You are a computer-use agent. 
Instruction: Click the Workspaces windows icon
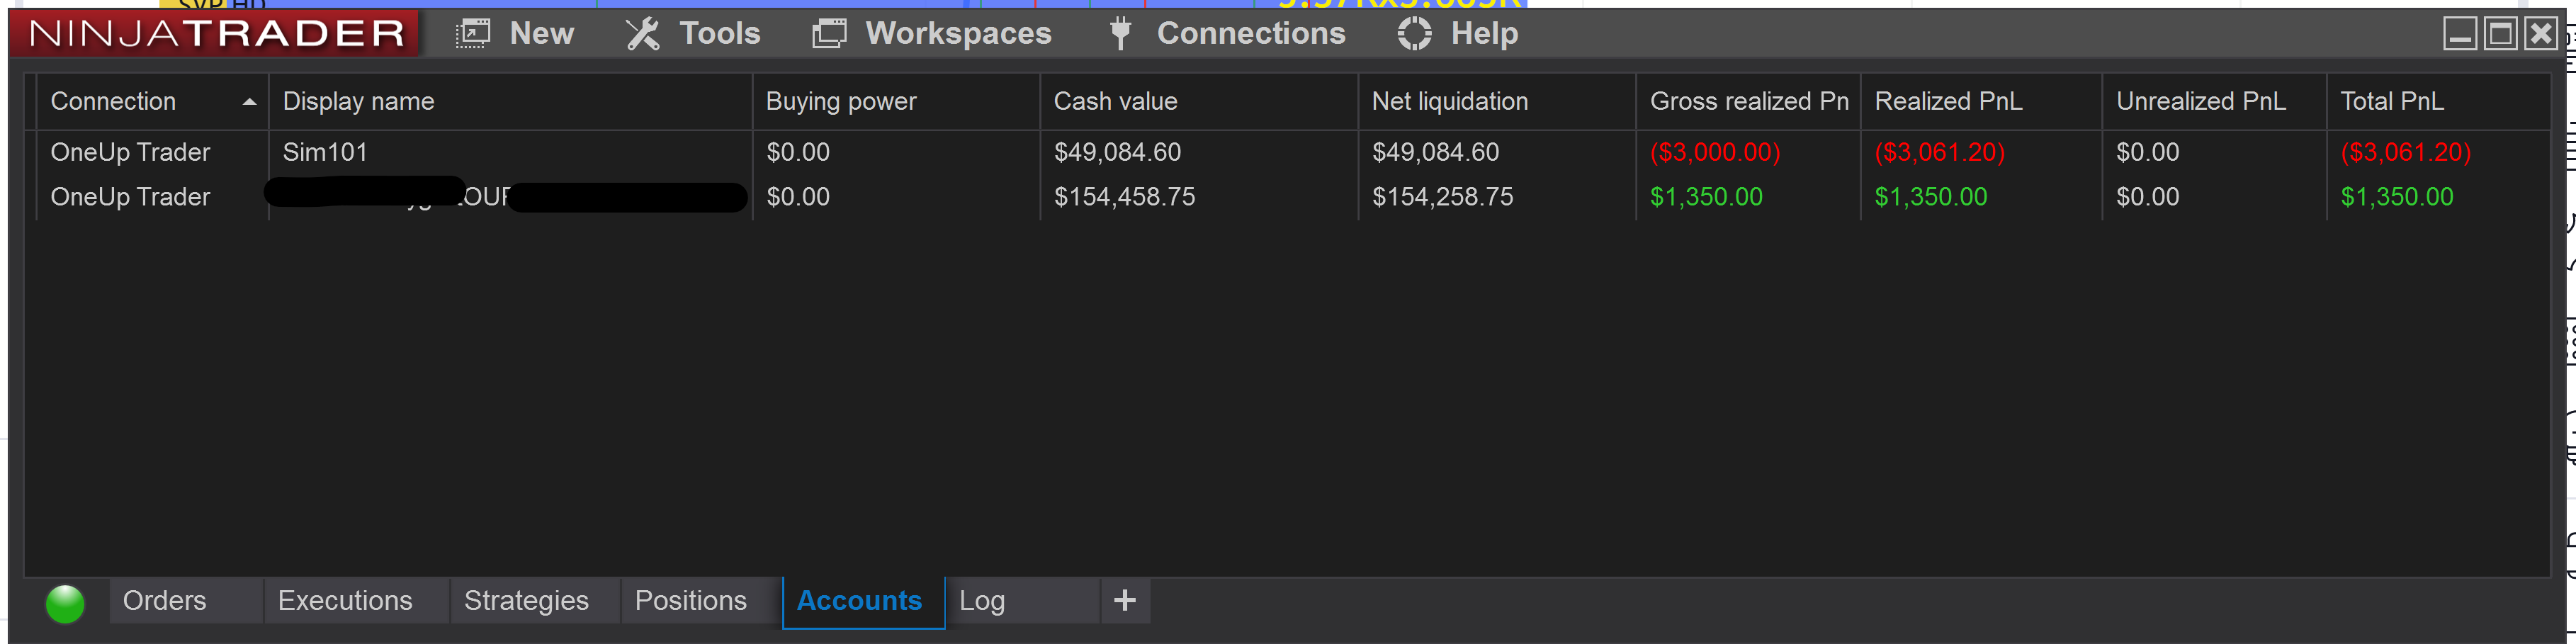click(x=829, y=33)
